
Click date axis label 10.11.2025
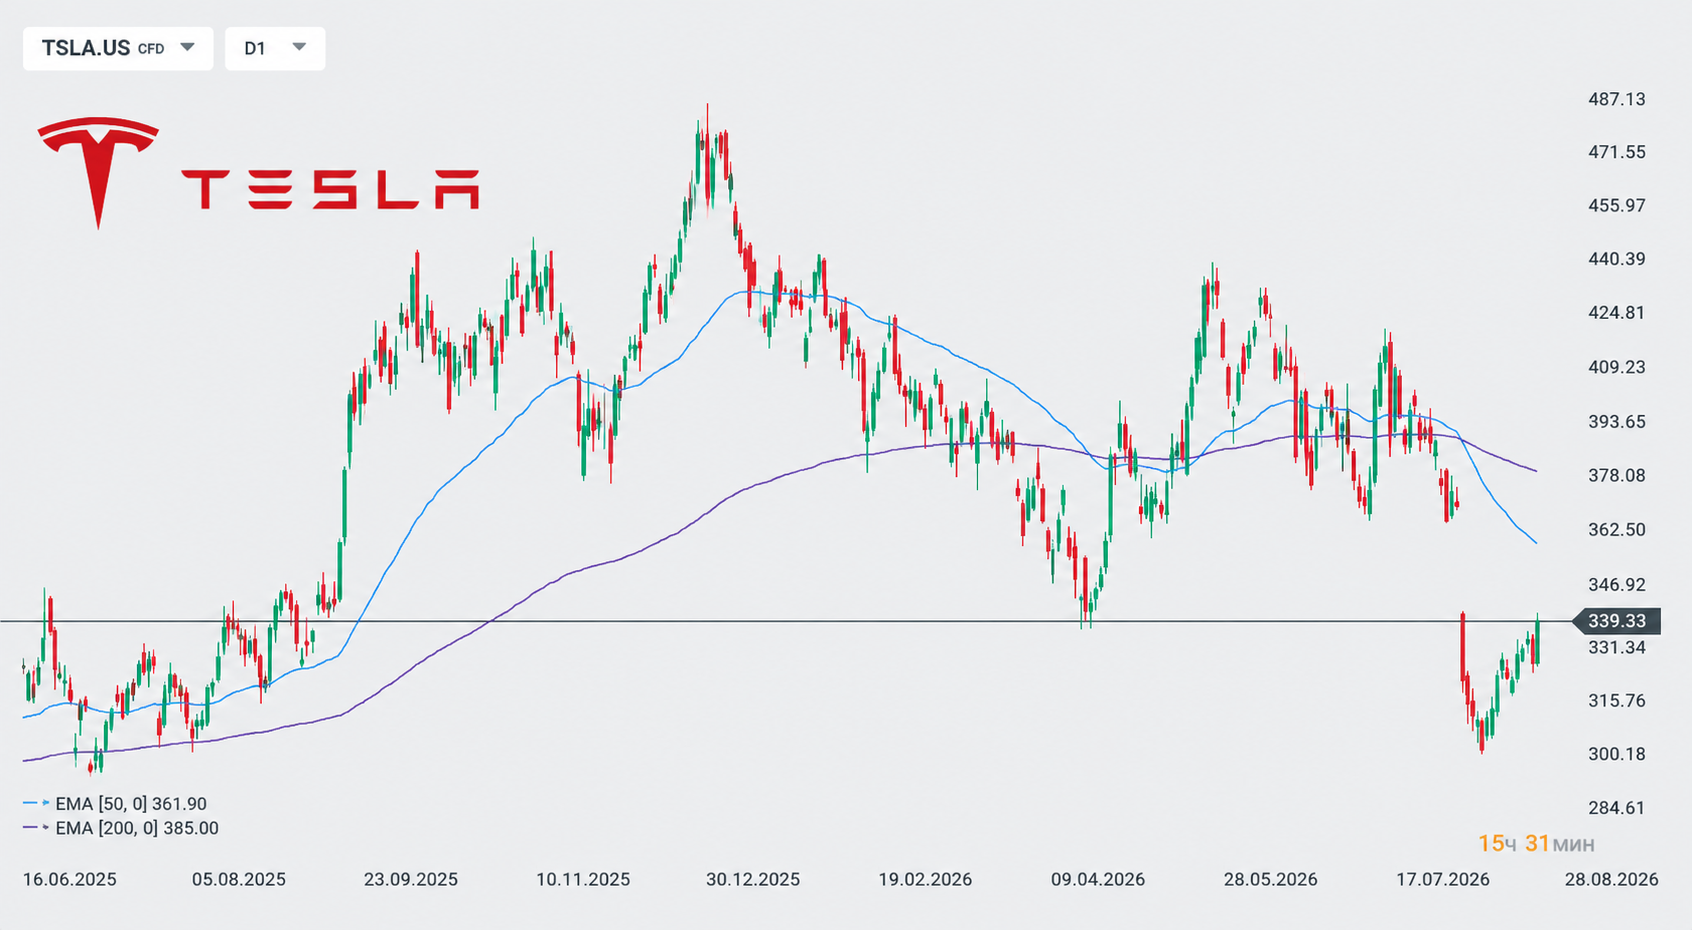(583, 879)
